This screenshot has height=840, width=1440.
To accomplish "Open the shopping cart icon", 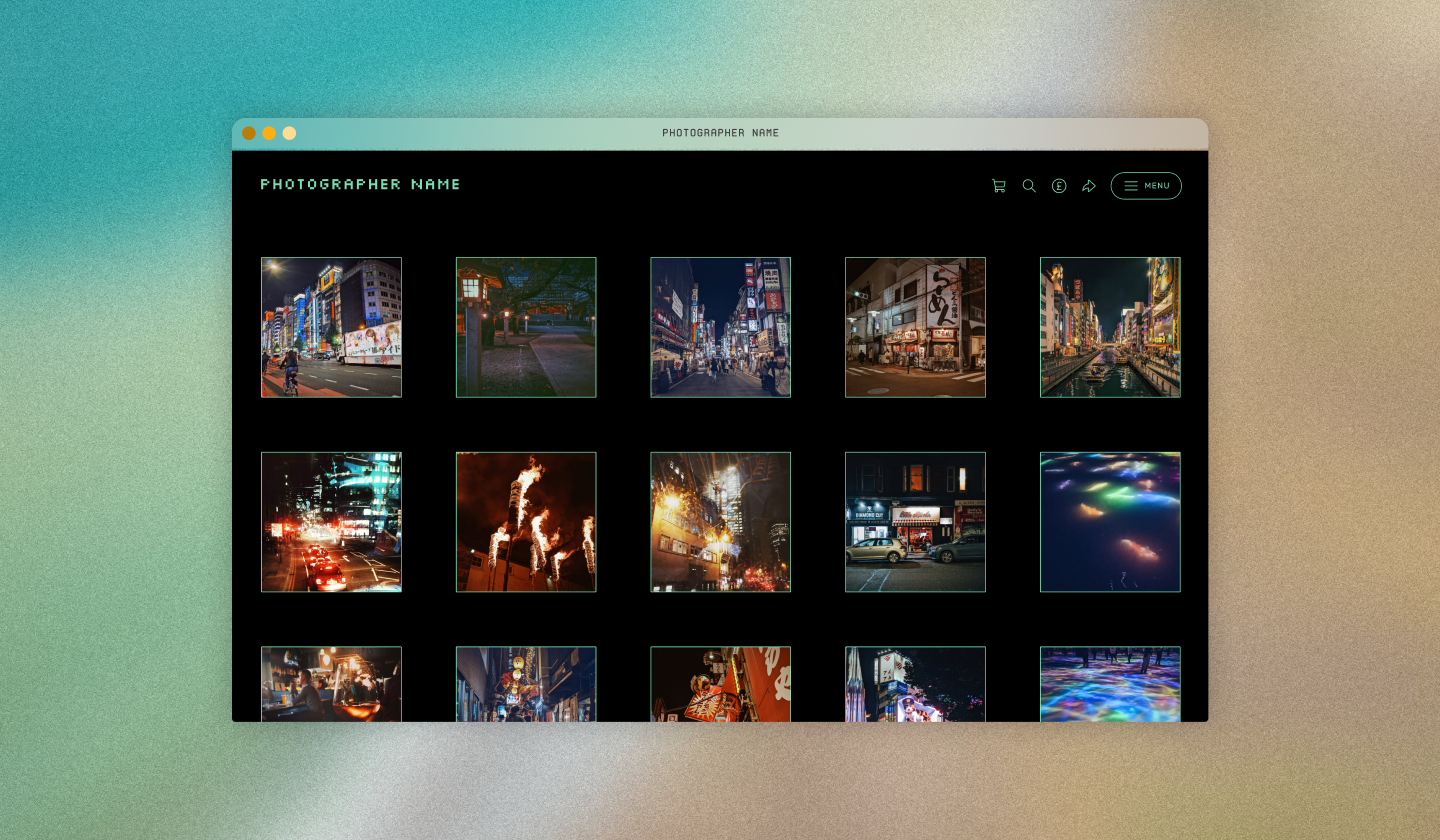I will pos(998,185).
